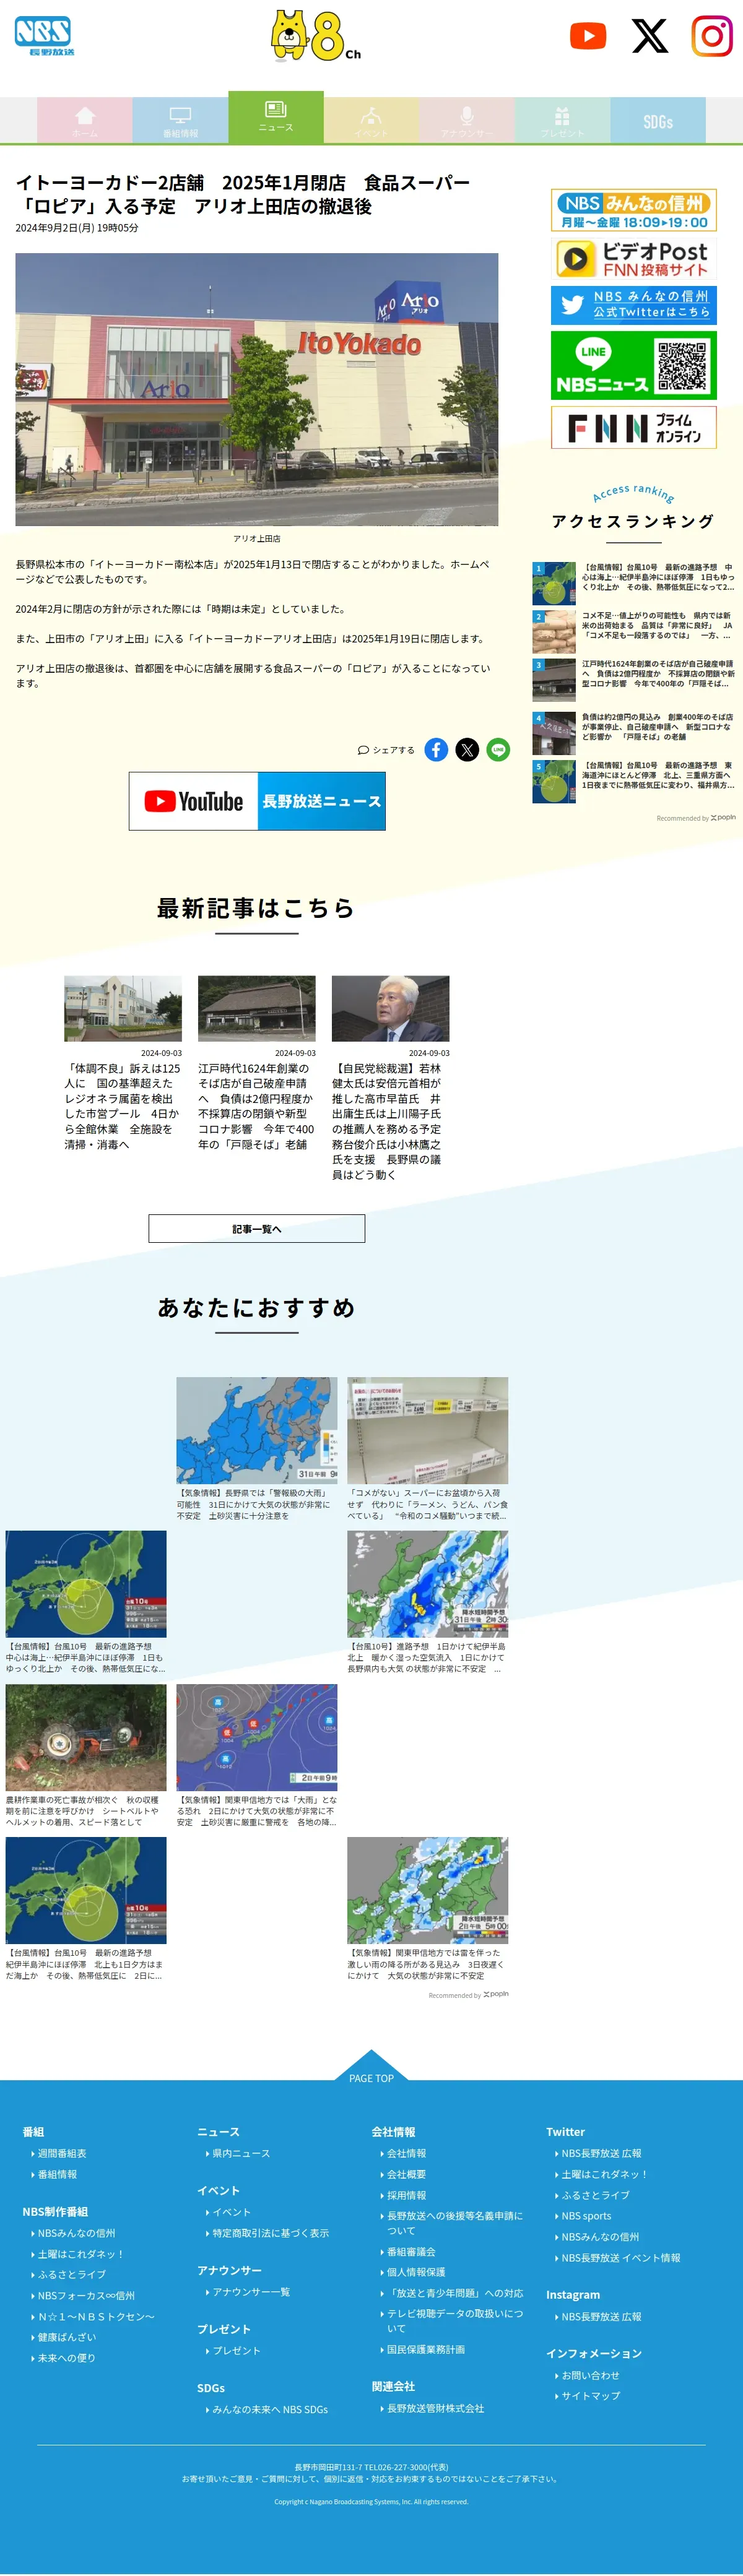
Task: Open the LINE NBSニュース QR banner
Action: tap(634, 366)
